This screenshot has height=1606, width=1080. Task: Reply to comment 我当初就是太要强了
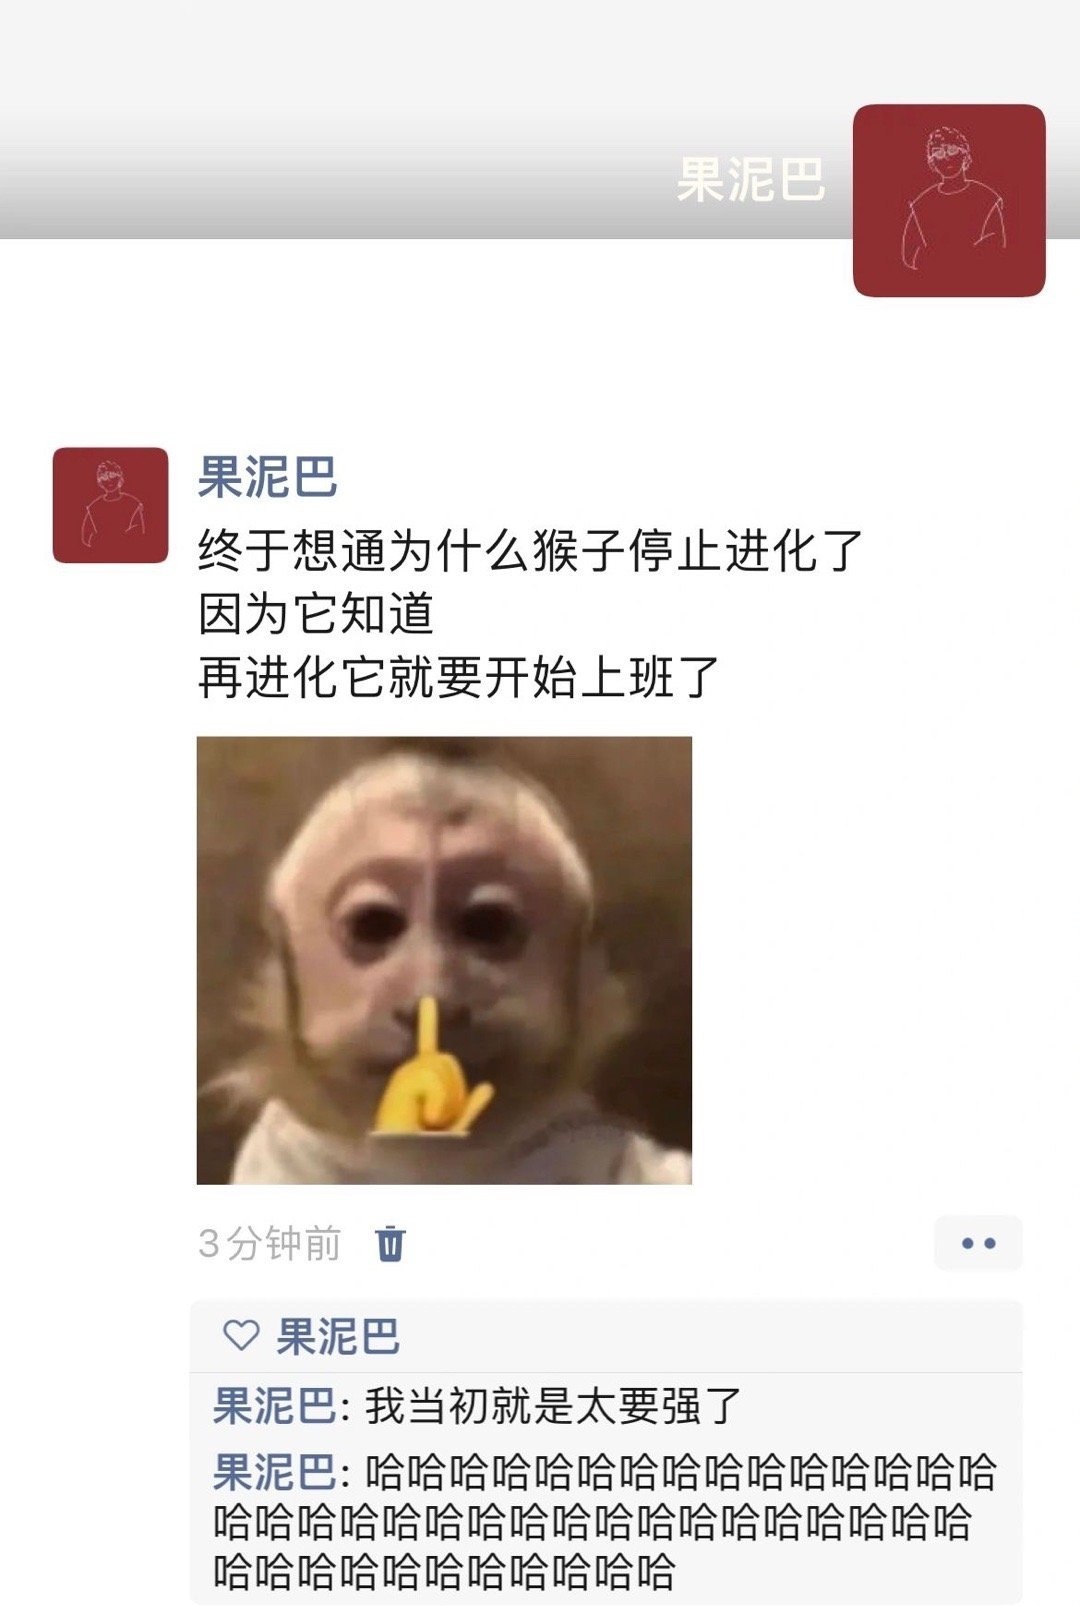(552, 1406)
